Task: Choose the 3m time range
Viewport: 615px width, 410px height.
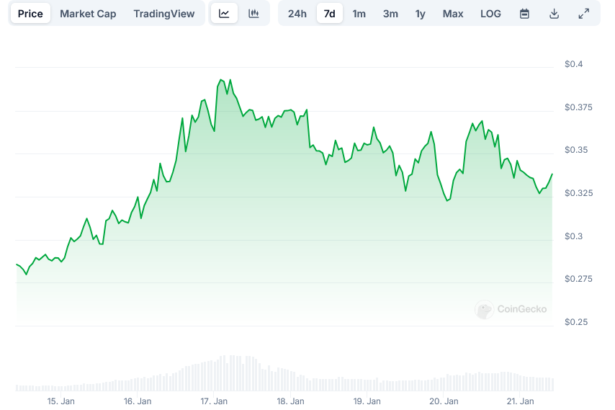Action: point(390,14)
